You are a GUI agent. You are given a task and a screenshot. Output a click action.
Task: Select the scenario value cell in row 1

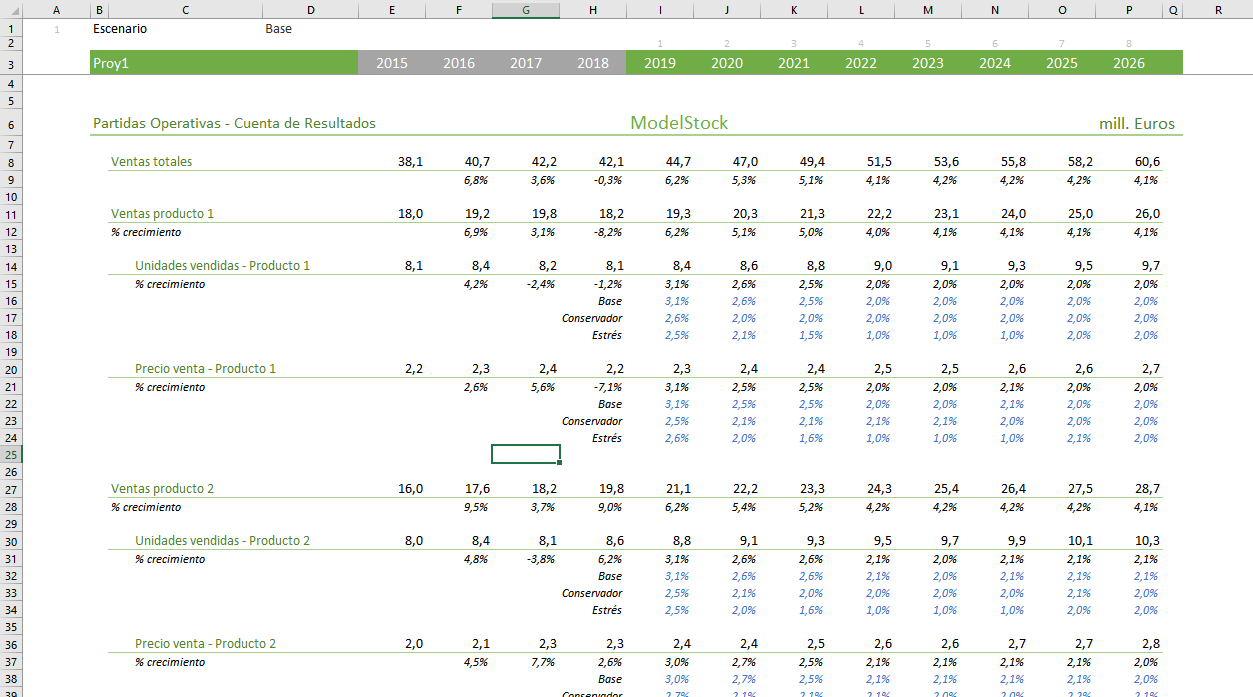click(x=279, y=29)
